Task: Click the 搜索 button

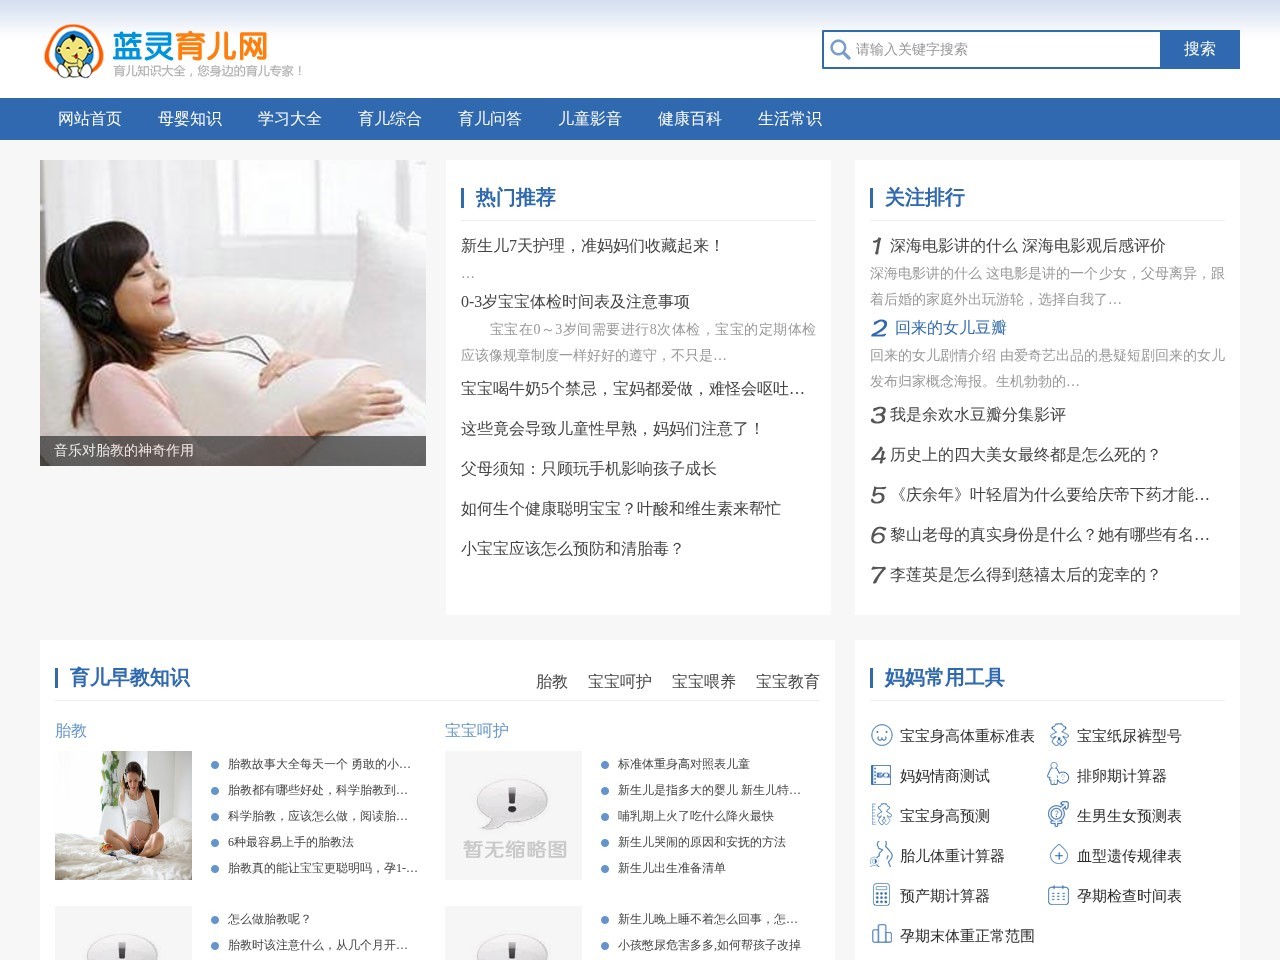Action: tap(1200, 49)
